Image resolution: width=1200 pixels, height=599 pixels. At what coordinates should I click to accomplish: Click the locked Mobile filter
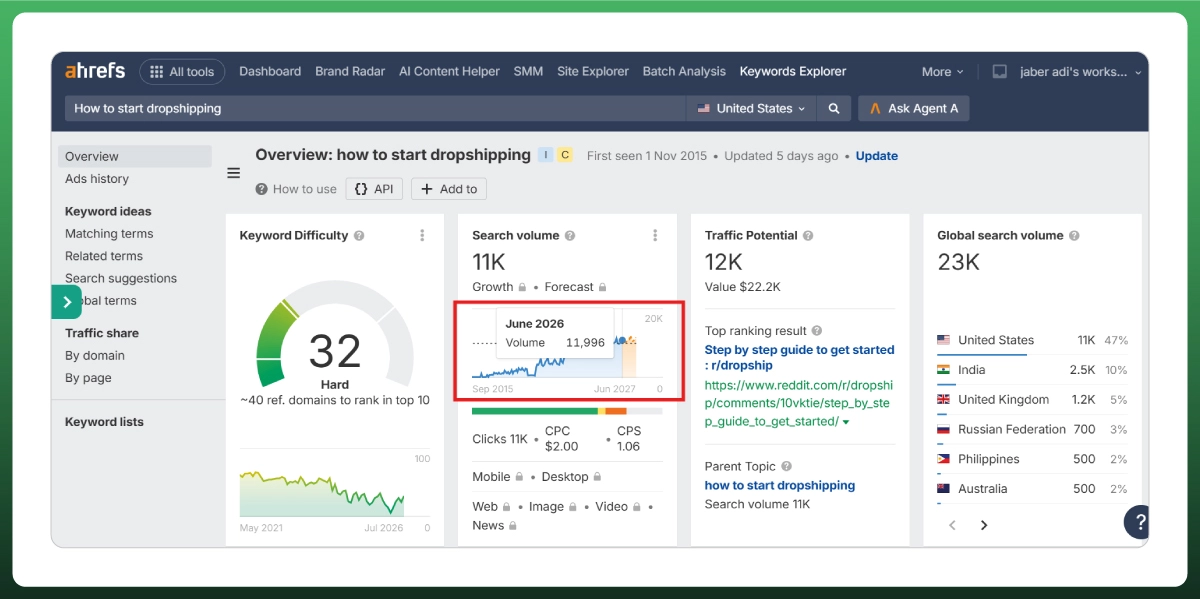(498, 477)
